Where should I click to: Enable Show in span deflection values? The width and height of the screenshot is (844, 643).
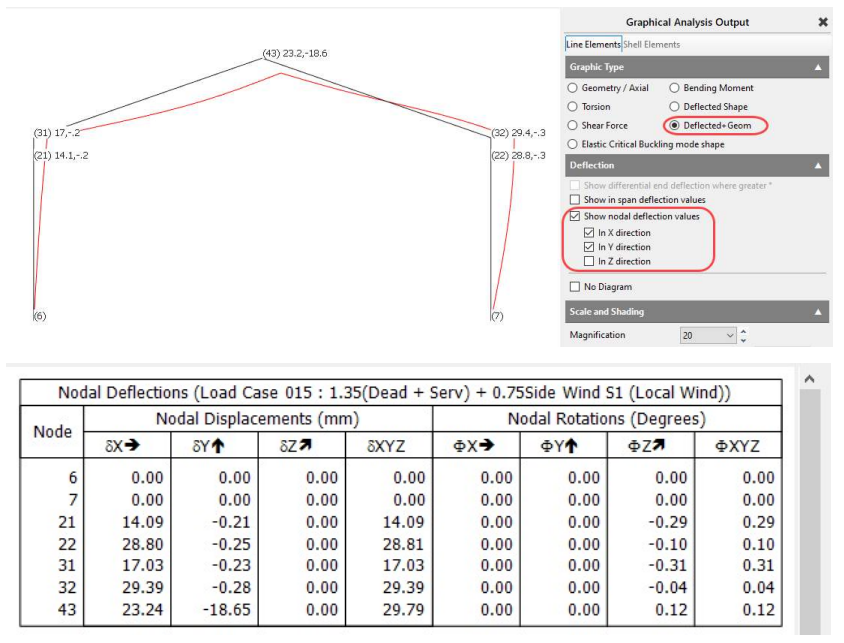[575, 200]
